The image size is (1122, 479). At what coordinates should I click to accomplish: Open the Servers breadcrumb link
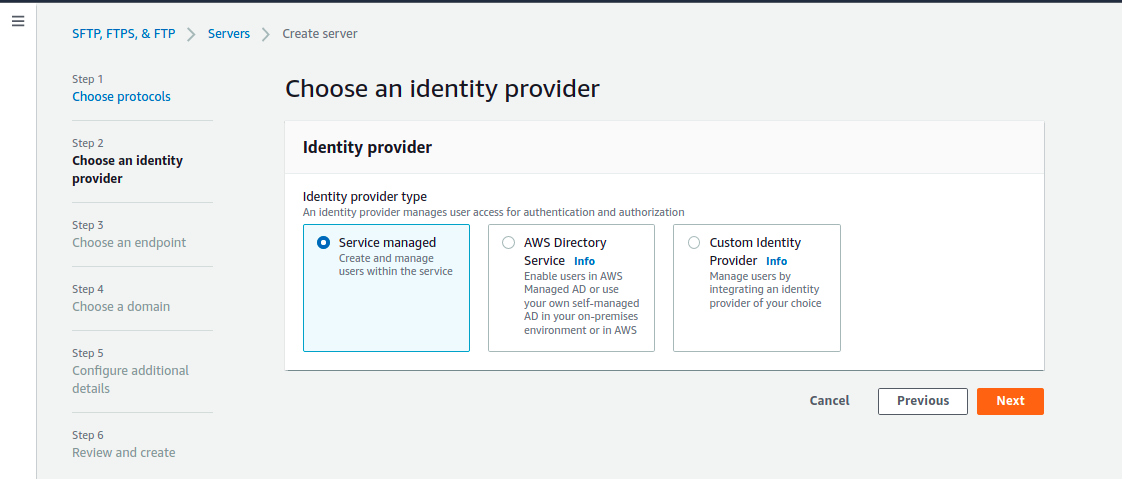coord(229,34)
